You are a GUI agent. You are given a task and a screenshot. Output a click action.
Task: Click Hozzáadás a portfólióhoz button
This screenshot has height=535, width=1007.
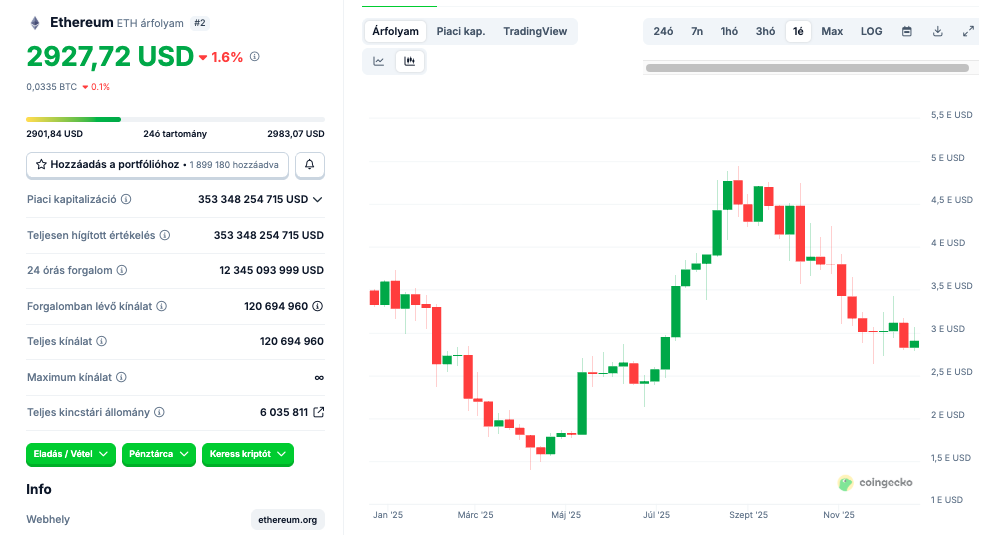(157, 165)
